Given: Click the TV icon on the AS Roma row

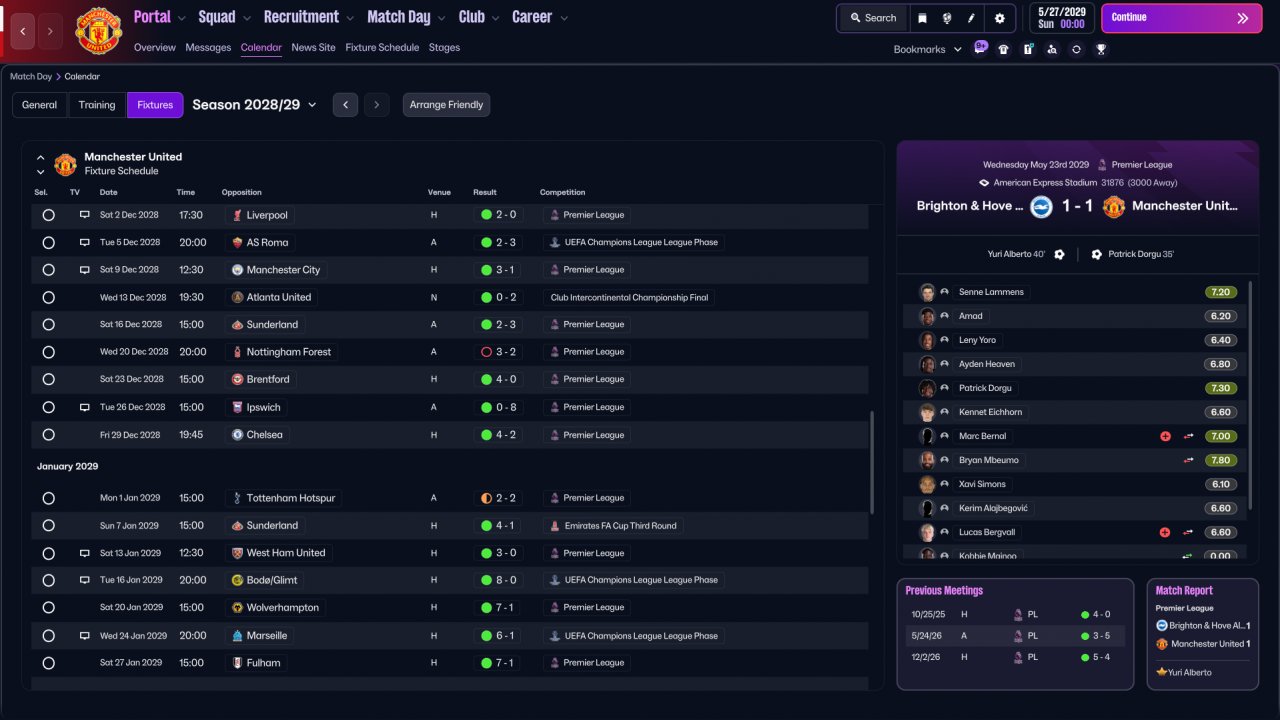Looking at the screenshot, I should (85, 242).
